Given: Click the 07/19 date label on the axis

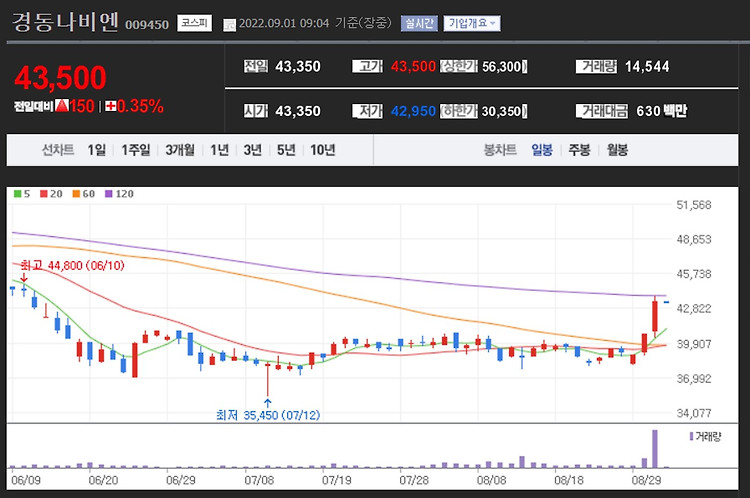Looking at the screenshot, I should click(336, 480).
